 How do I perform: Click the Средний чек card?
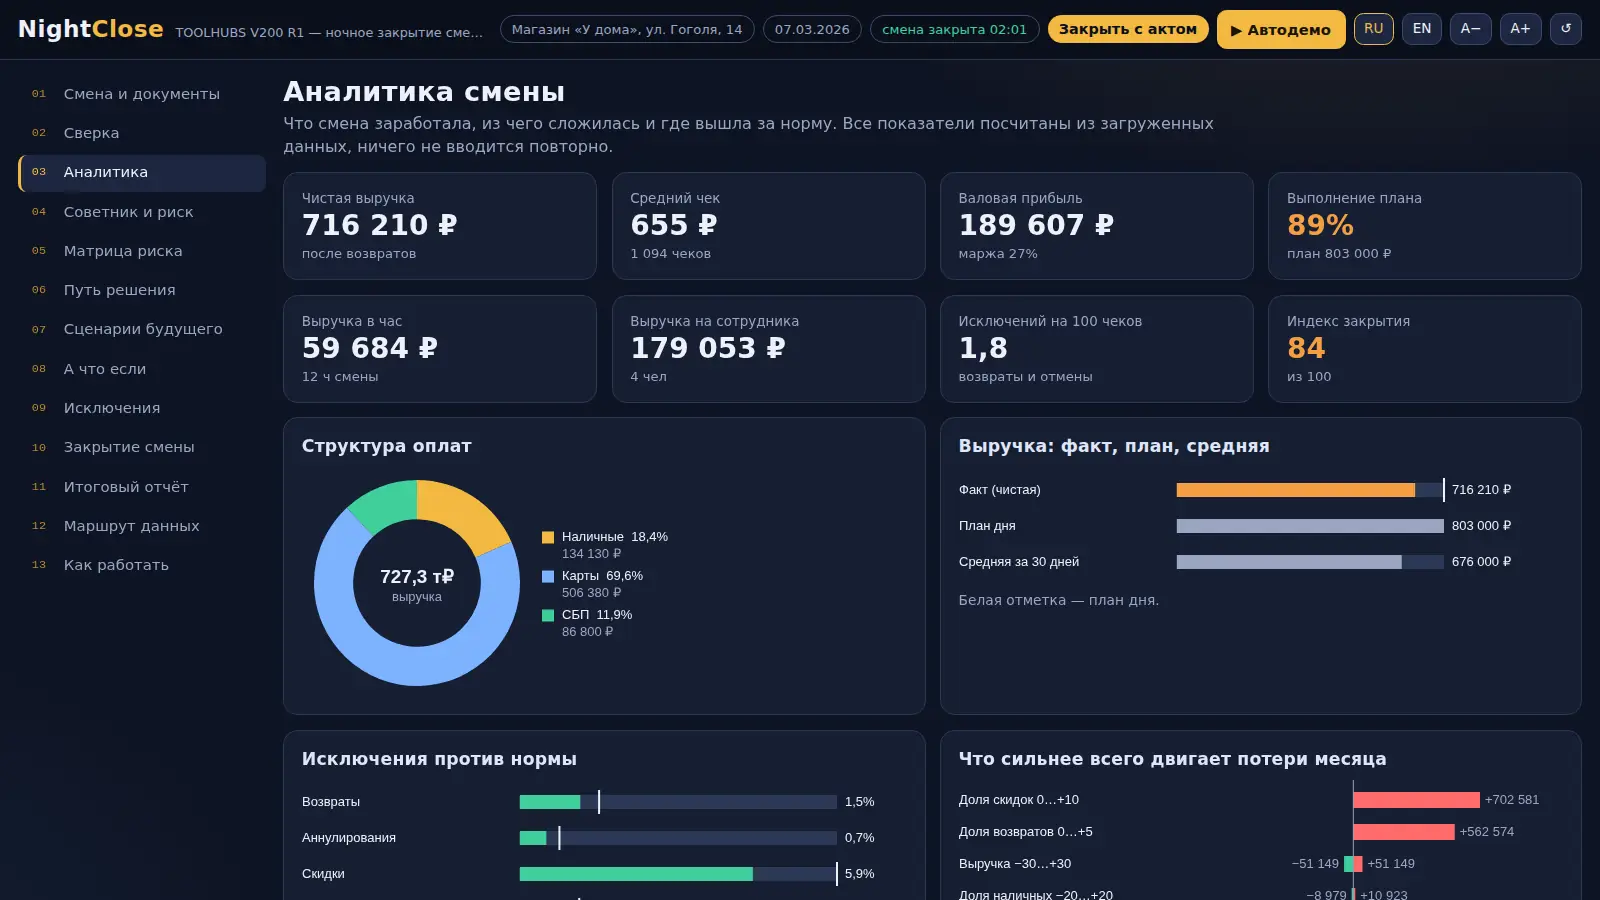[x=768, y=226]
